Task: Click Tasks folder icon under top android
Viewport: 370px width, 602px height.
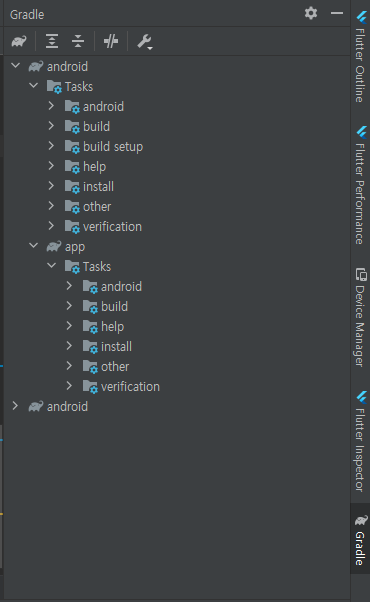Action: (54, 87)
